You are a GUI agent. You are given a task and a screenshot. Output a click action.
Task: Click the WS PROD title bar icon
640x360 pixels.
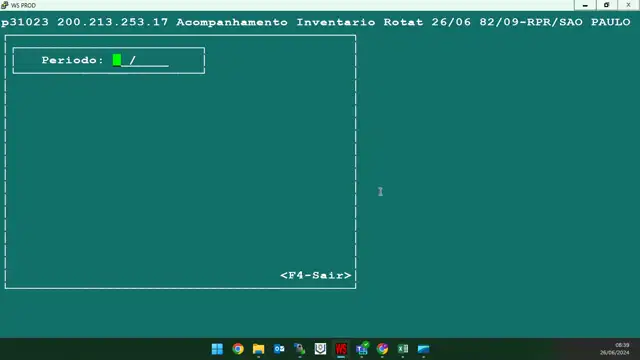[4, 5]
